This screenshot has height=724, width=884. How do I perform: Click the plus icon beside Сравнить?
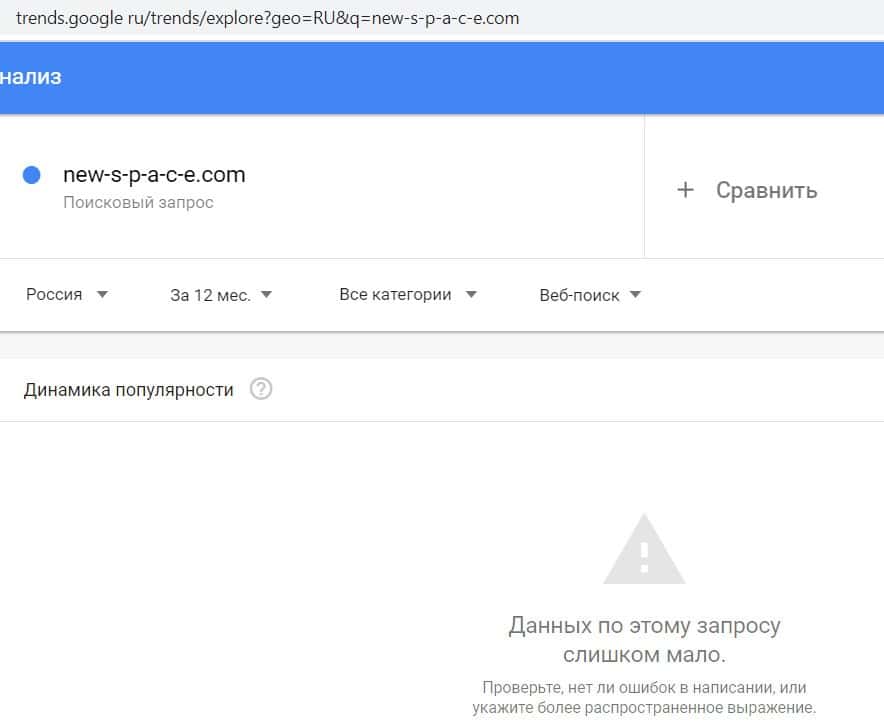(685, 190)
